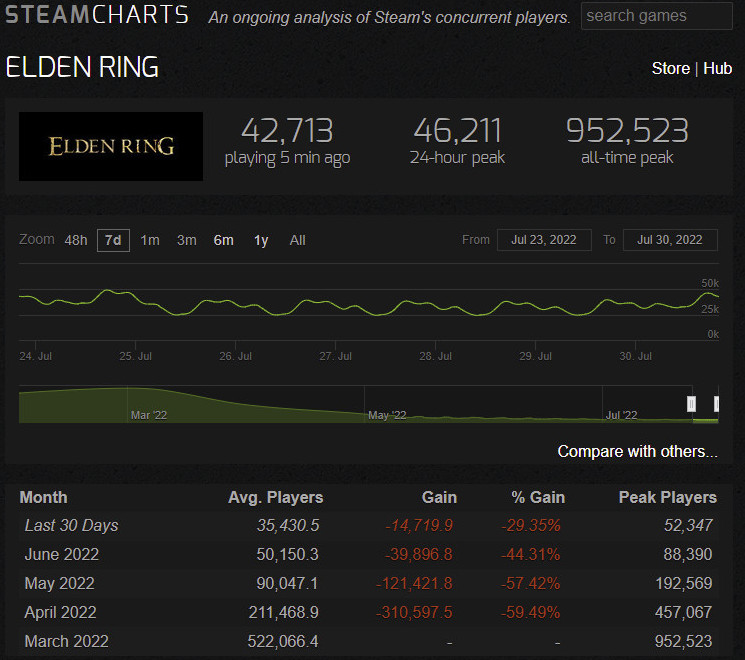The image size is (745, 660).
Task: Show All time zoom range
Action: click(297, 240)
